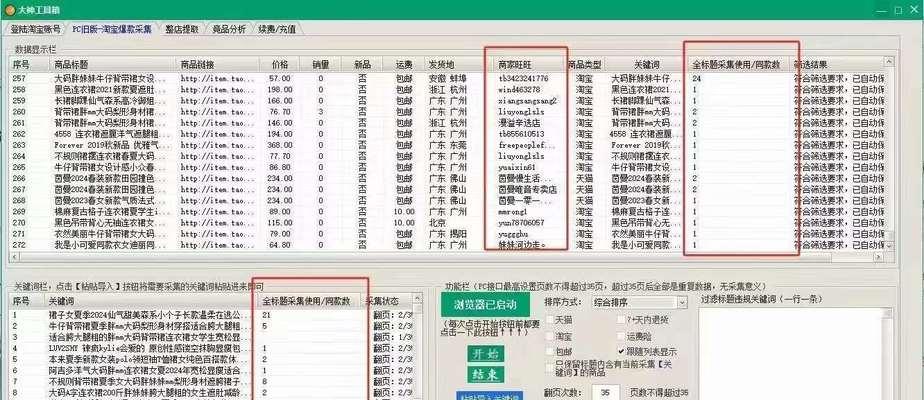Click the blue 粘贴导入关键词 button

coord(489,396)
